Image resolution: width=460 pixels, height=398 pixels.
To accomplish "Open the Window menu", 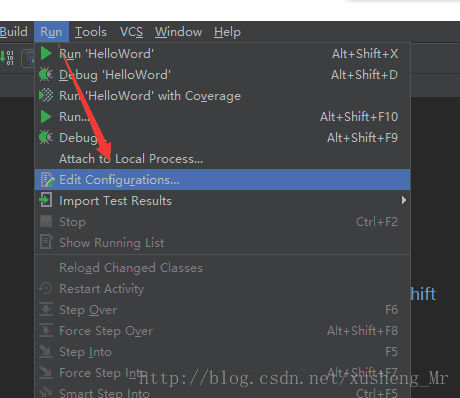I will [x=178, y=32].
